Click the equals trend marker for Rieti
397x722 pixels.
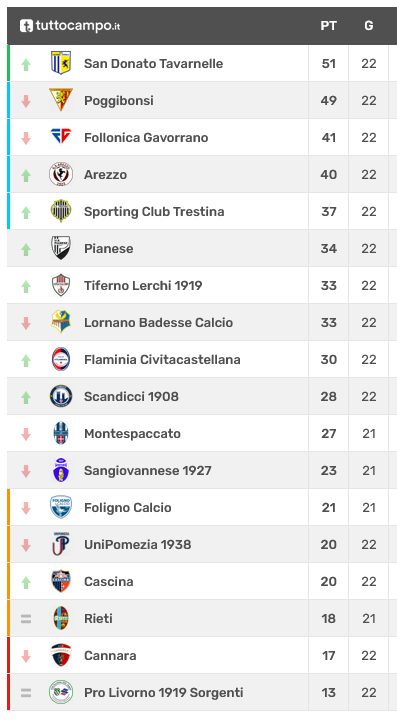(x=26, y=619)
